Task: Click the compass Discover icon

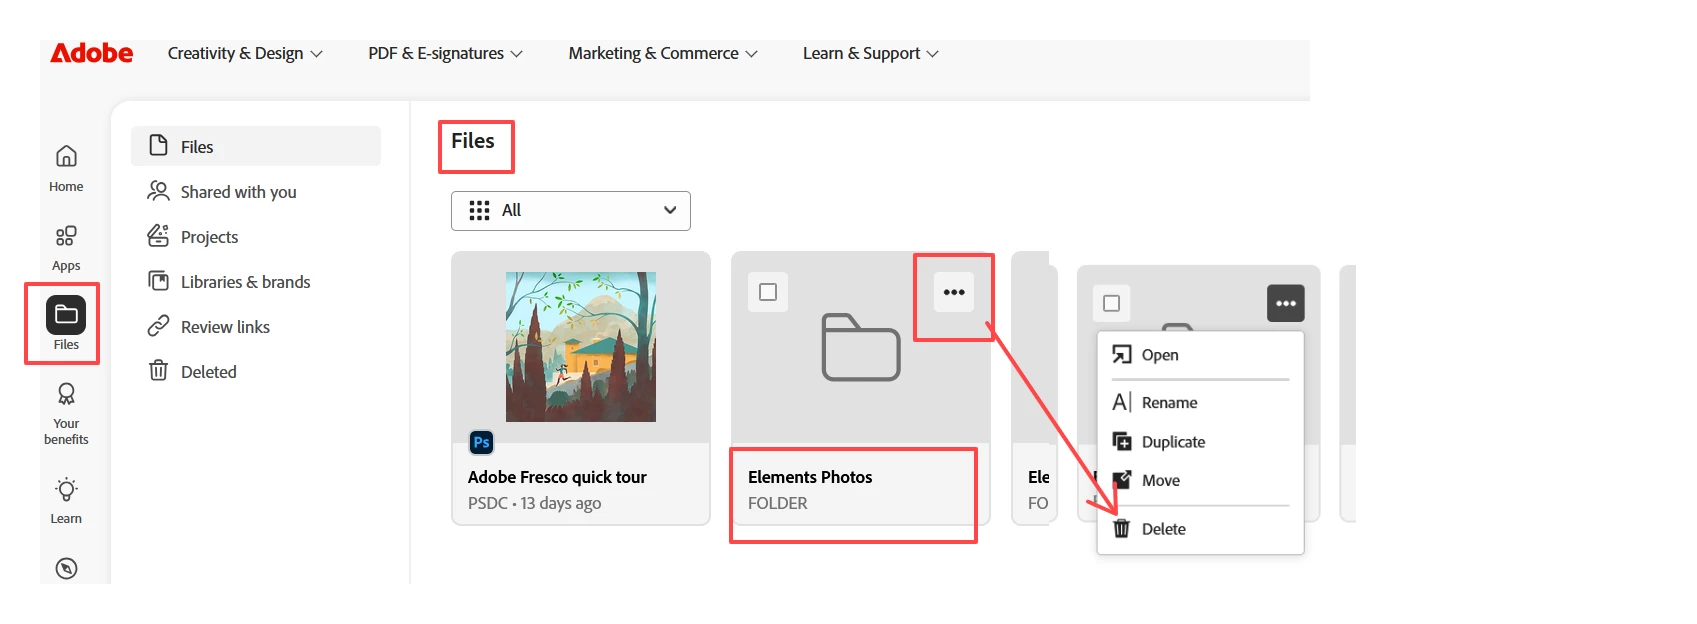Action: click(x=66, y=569)
